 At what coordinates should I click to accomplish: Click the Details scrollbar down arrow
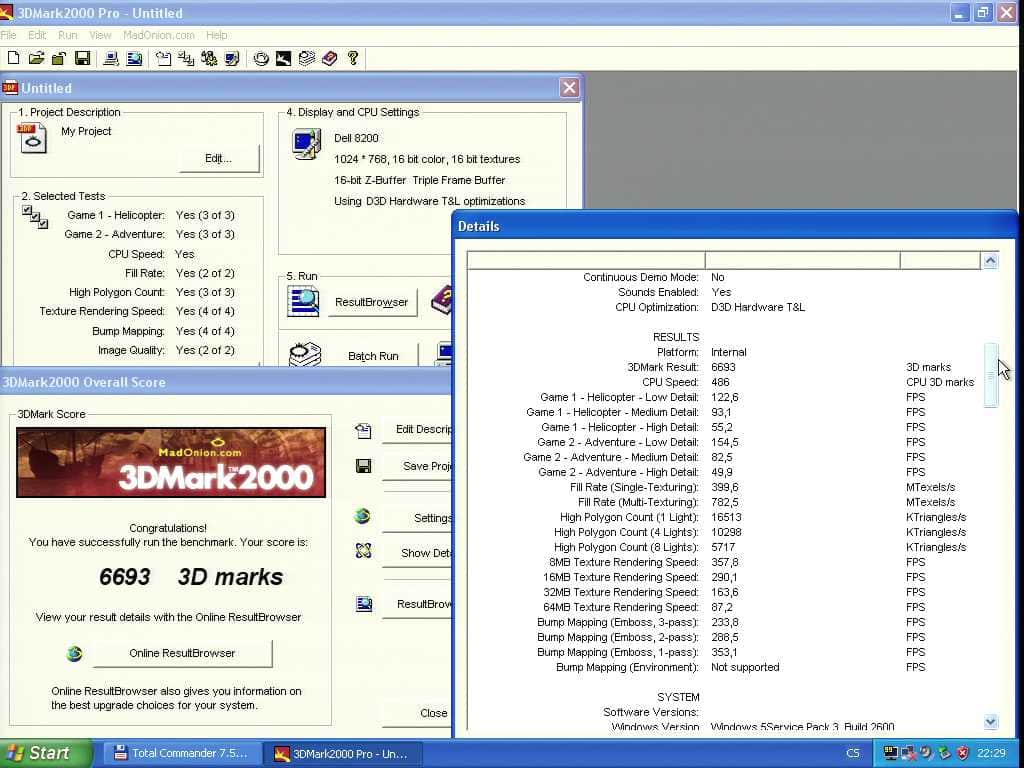click(x=991, y=722)
